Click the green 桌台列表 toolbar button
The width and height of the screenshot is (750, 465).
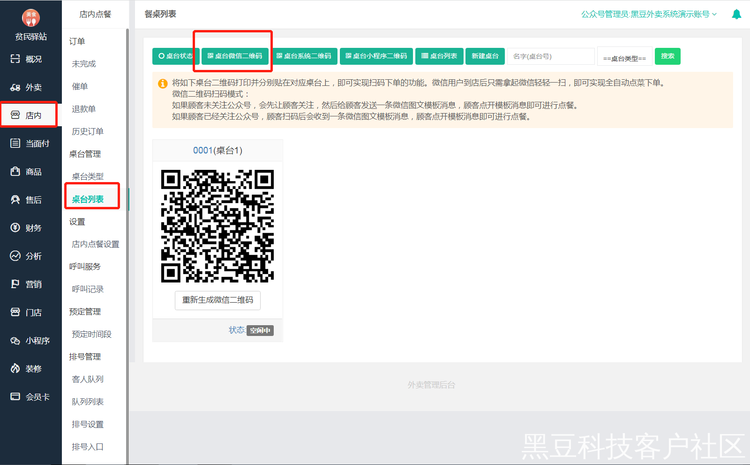click(439, 56)
